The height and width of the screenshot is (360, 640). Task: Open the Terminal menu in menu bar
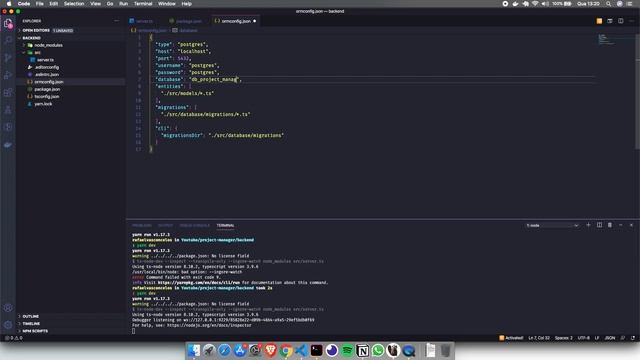(143, 4)
